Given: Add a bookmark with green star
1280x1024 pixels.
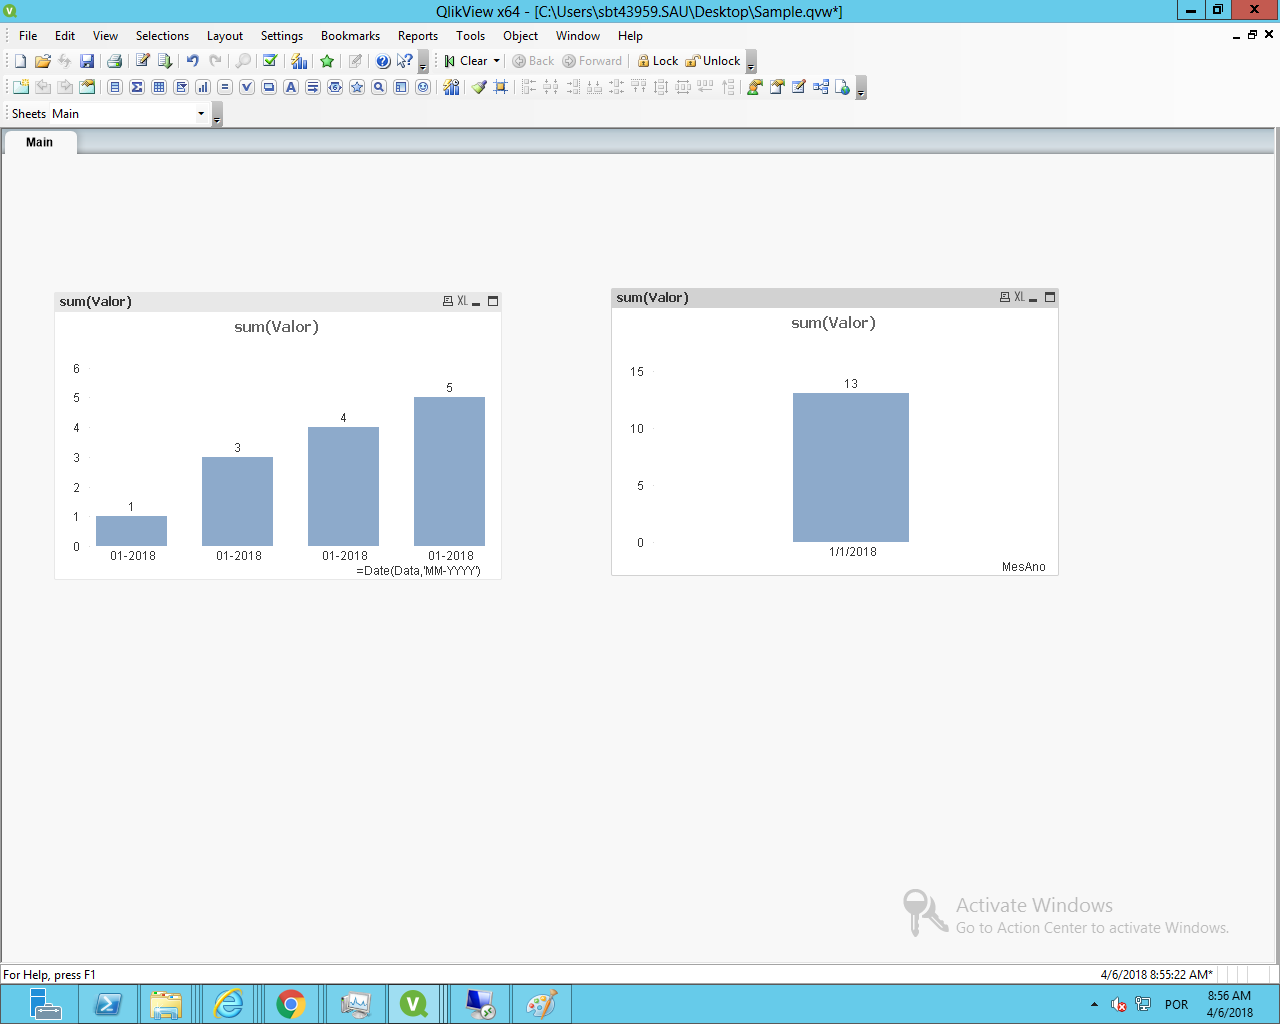Looking at the screenshot, I should point(327,61).
